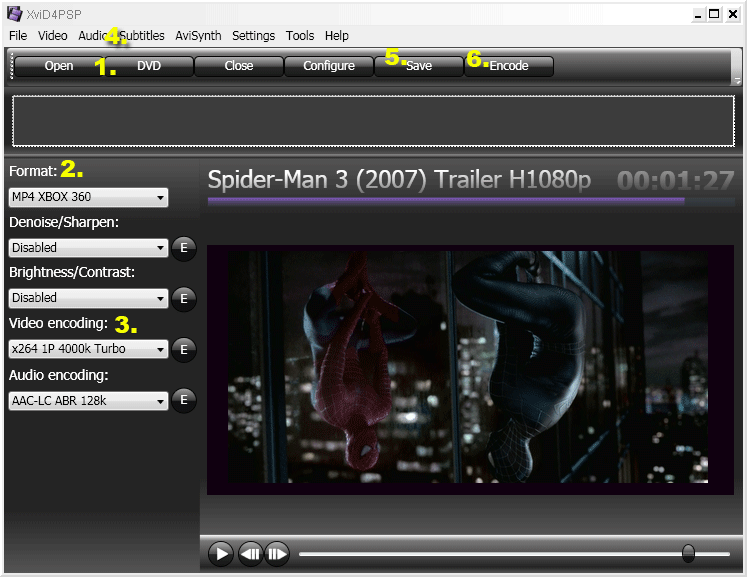The height and width of the screenshot is (577, 747).
Task: Open the Help menu
Action: click(x=337, y=36)
